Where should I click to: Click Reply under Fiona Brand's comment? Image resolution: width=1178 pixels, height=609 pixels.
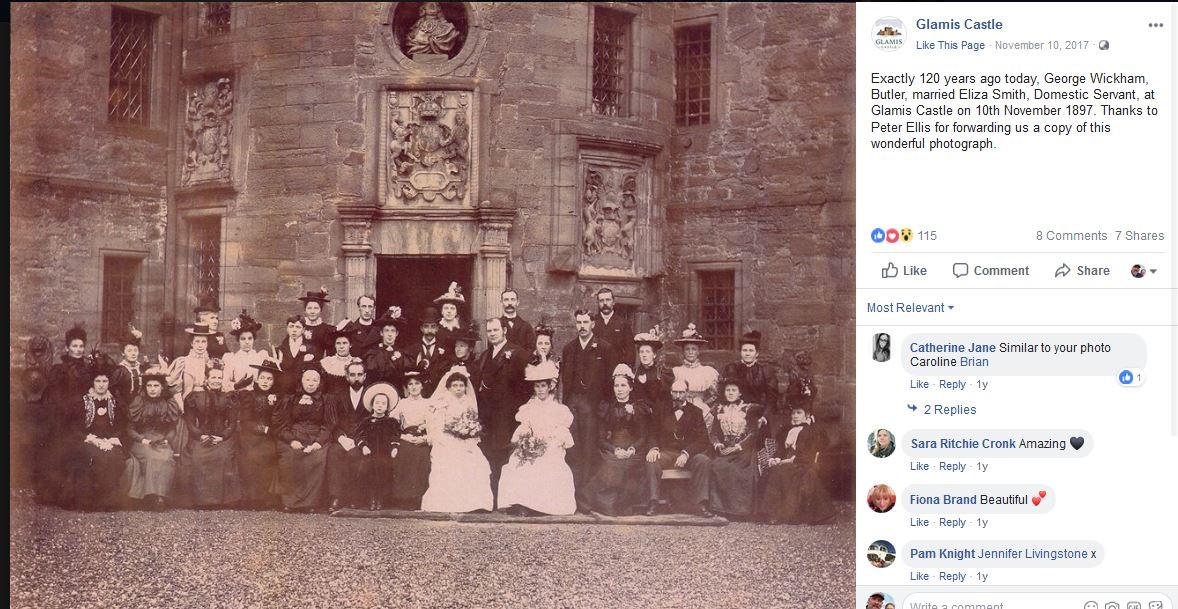(x=952, y=522)
